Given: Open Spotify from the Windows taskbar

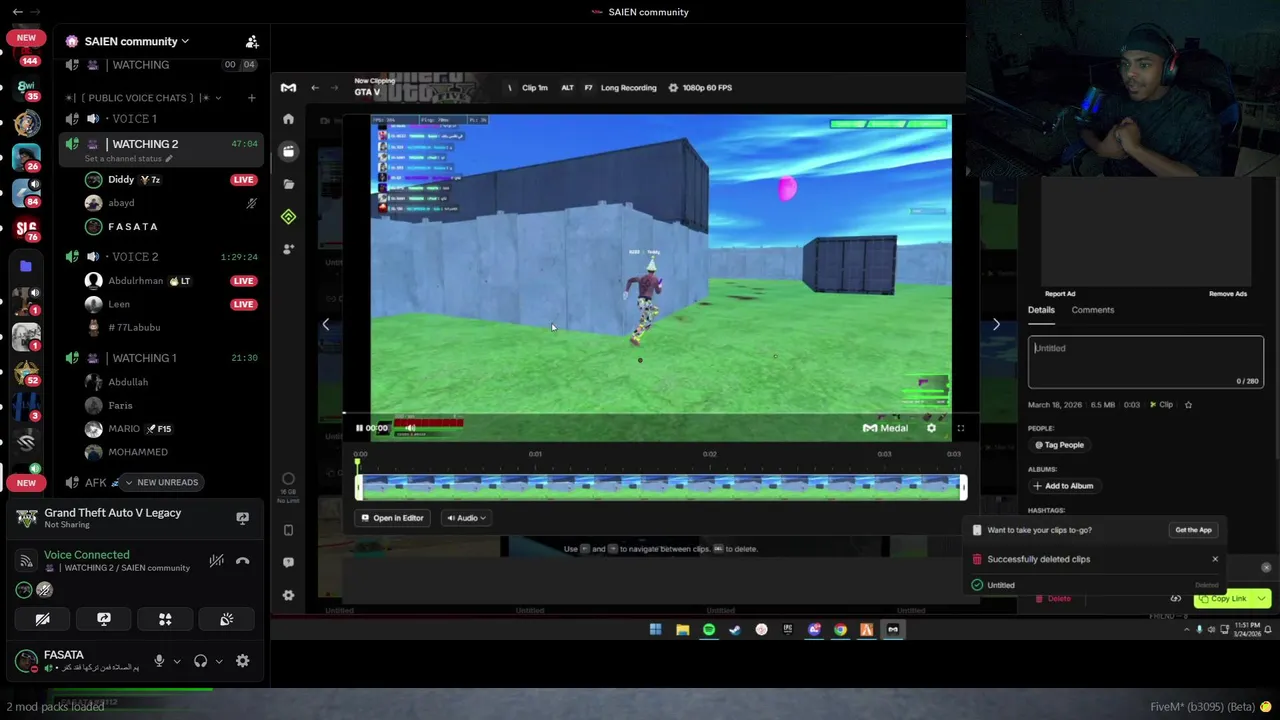Looking at the screenshot, I should [709, 629].
